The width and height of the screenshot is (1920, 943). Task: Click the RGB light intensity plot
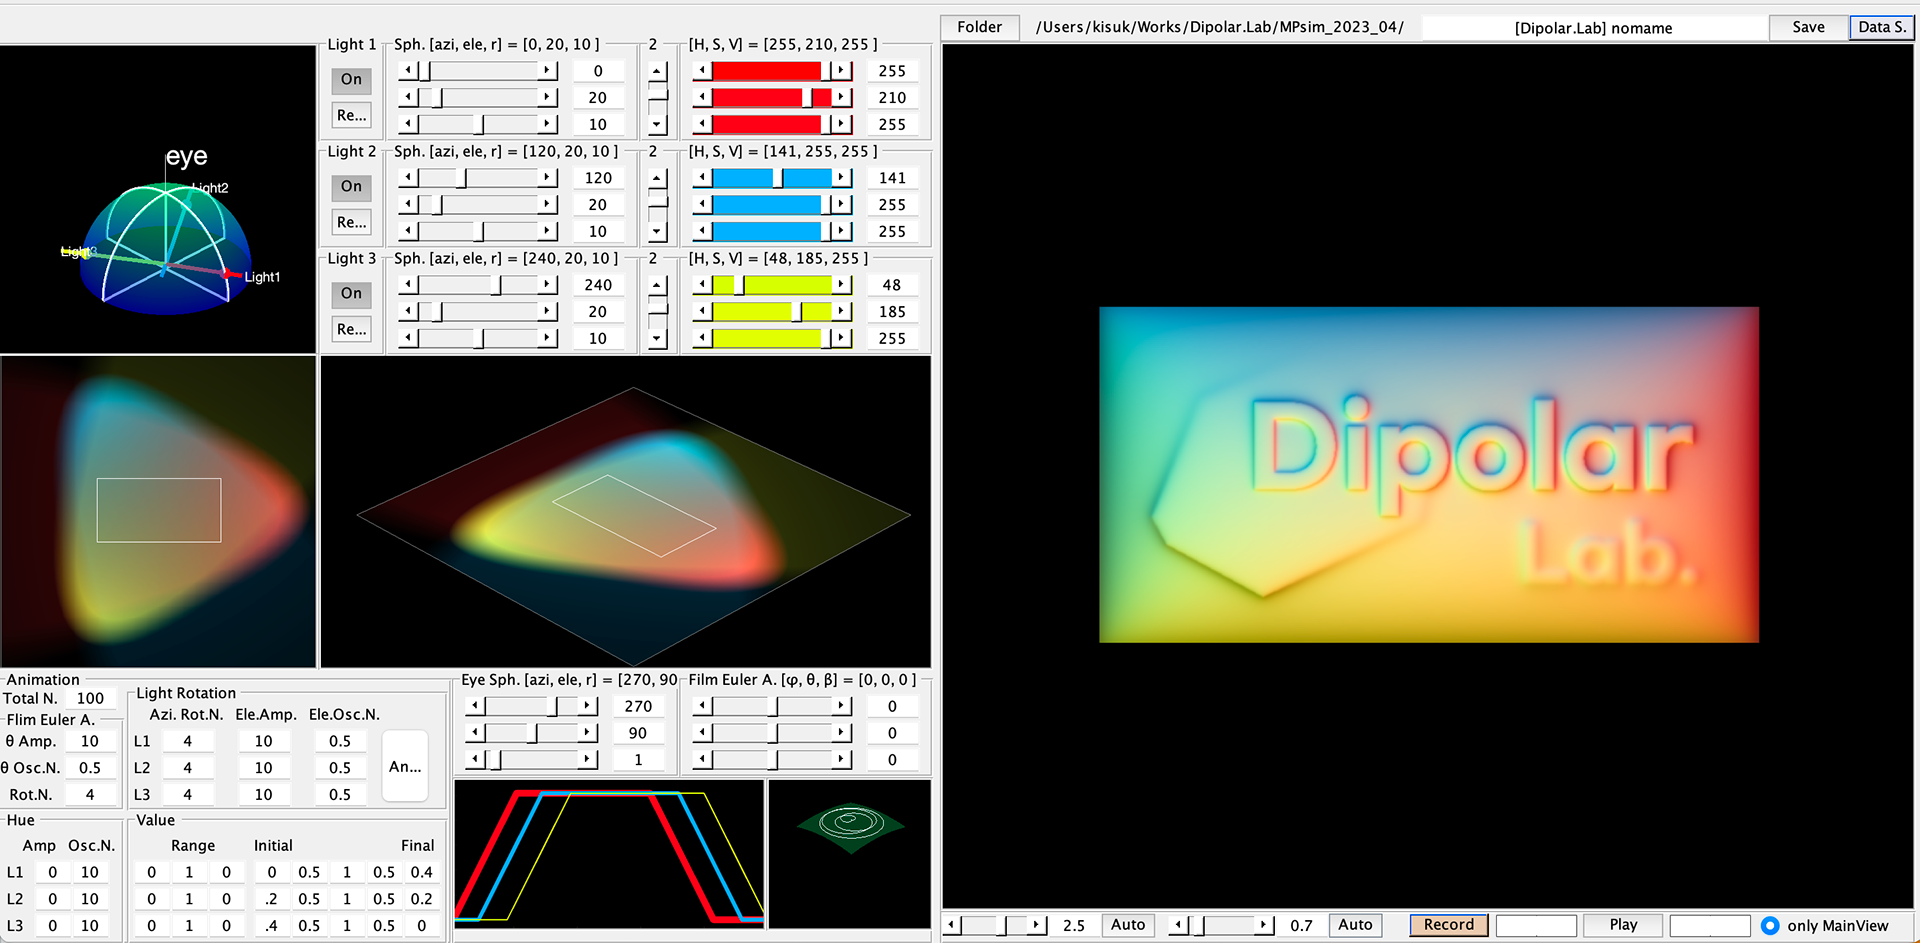[x=609, y=854]
